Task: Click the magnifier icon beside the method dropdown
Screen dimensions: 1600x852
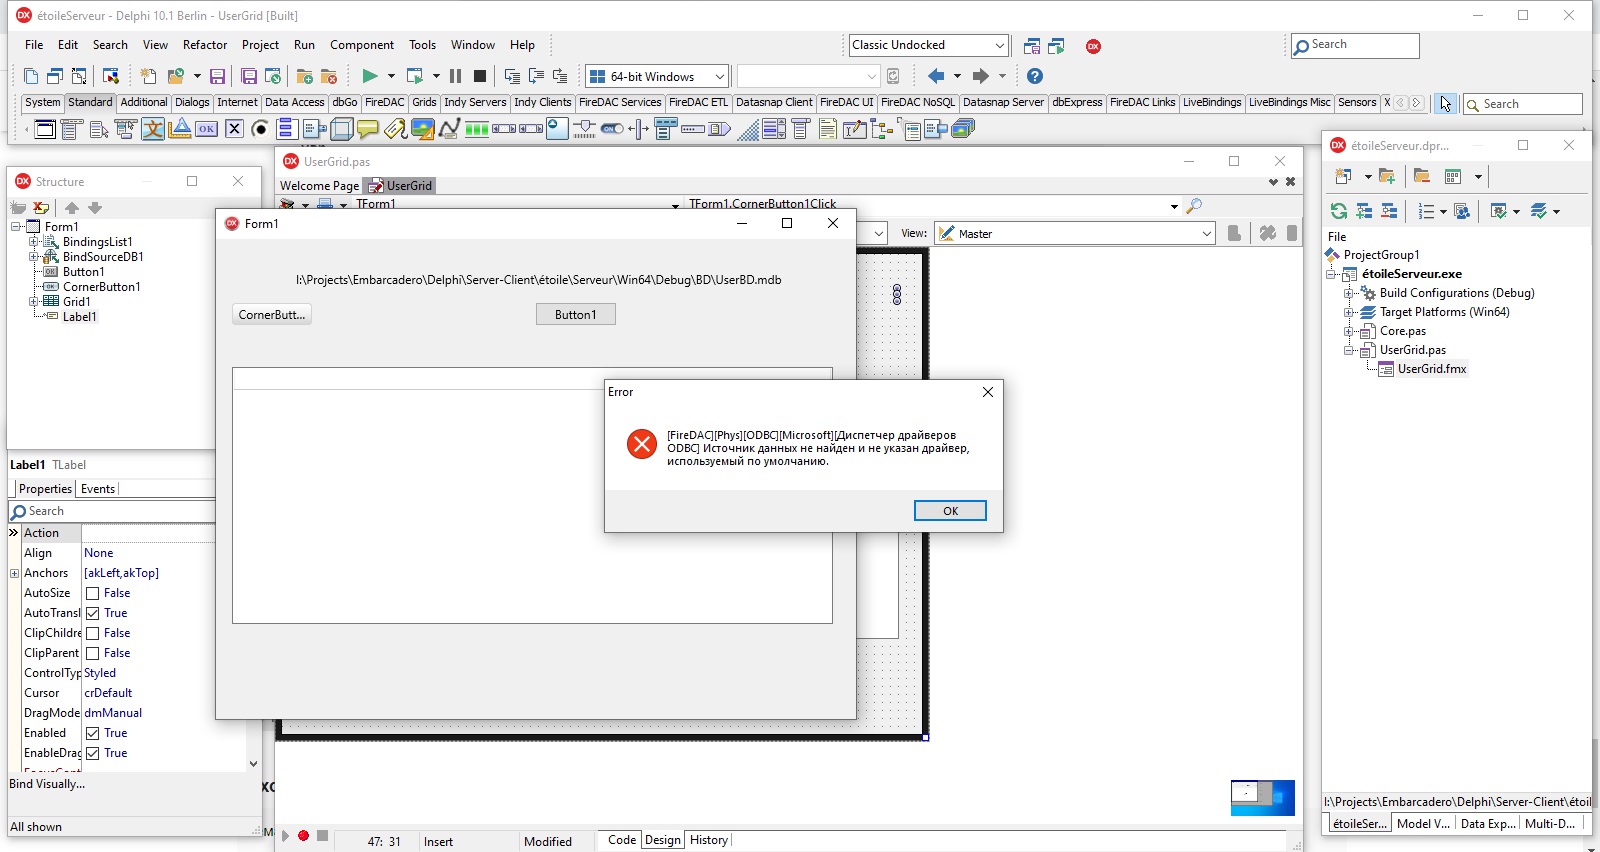Action: [x=1194, y=206]
